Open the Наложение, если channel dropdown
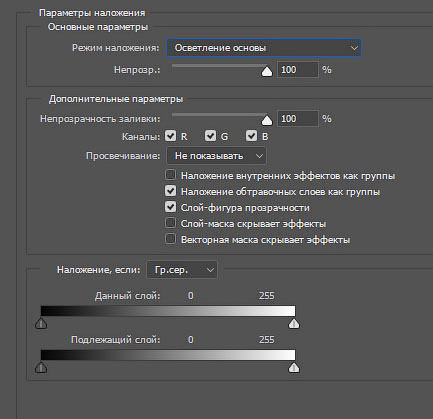433x419 pixels. (182, 270)
